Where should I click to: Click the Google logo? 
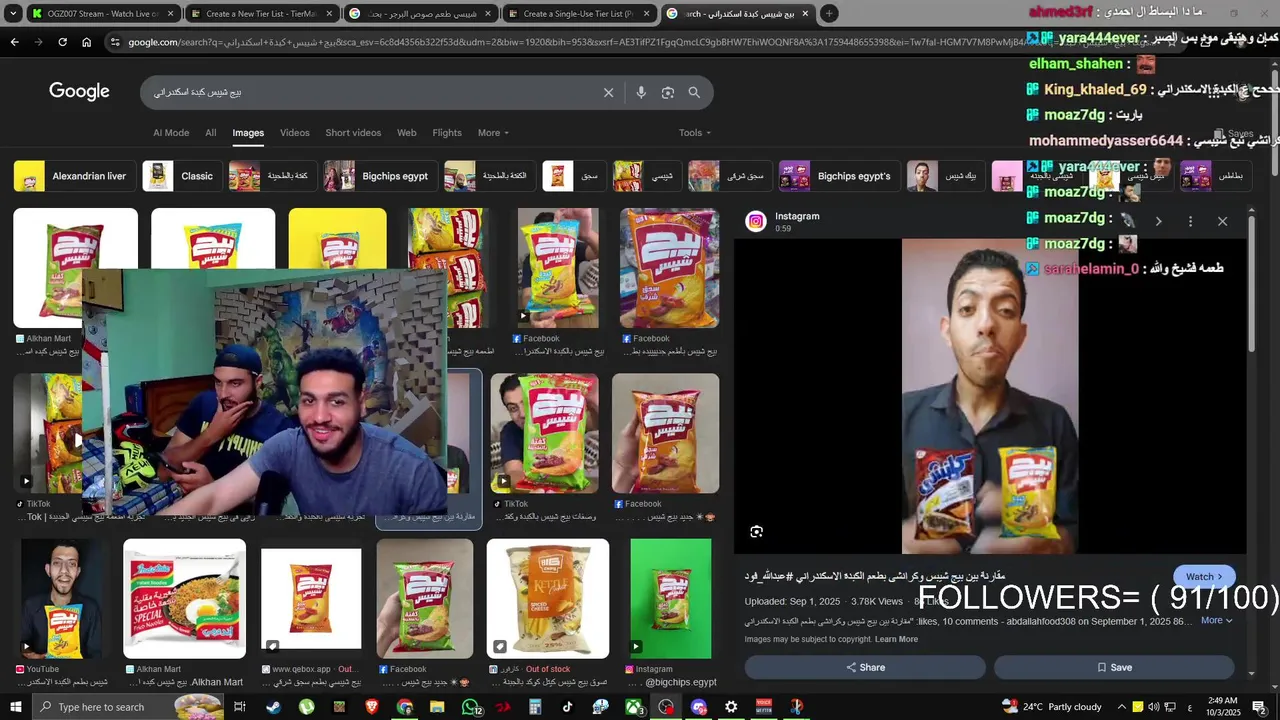(79, 91)
